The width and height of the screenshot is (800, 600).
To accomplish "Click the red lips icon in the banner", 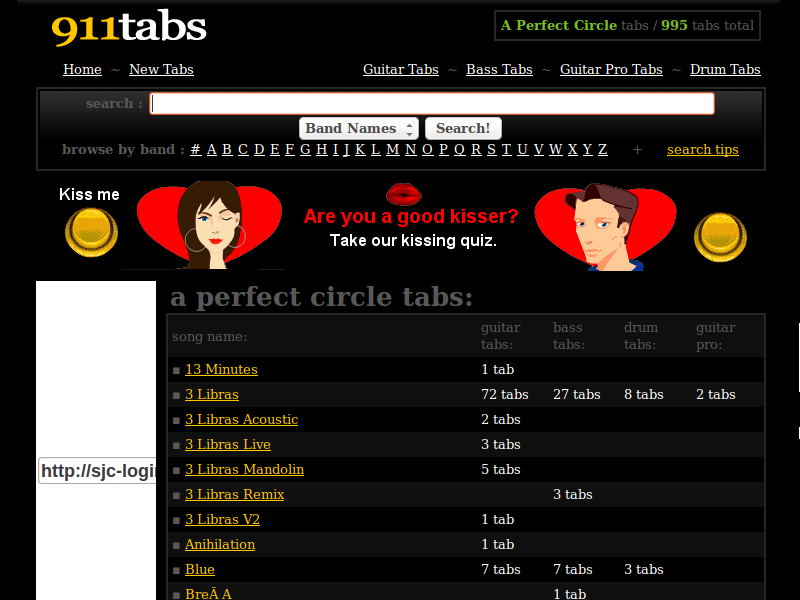I will click(403, 194).
